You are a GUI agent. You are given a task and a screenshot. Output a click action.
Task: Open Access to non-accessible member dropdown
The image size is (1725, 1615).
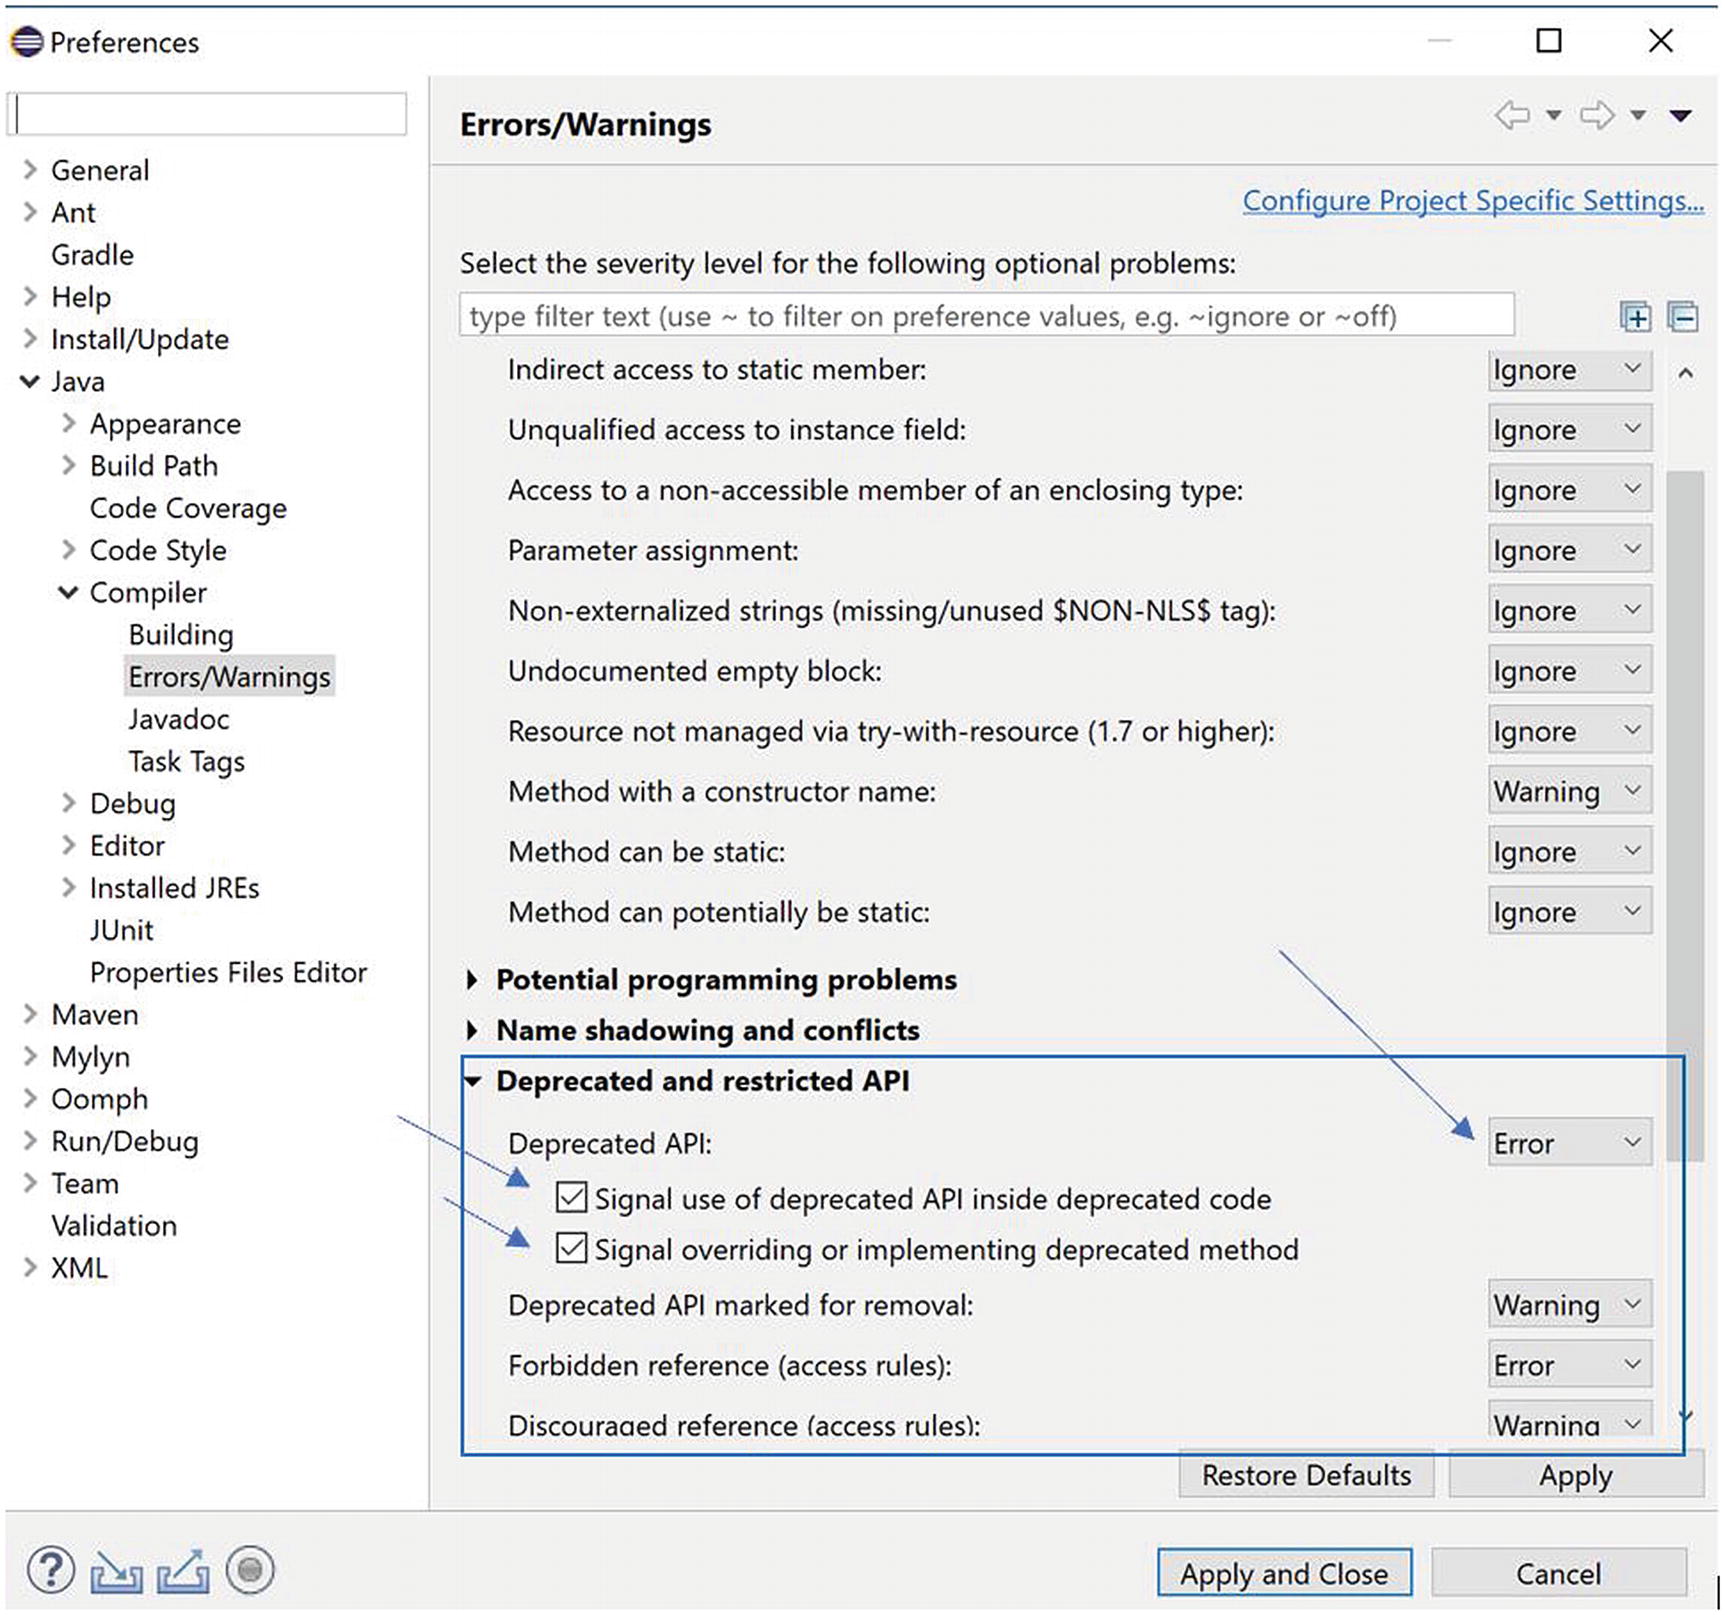pos(1569,490)
